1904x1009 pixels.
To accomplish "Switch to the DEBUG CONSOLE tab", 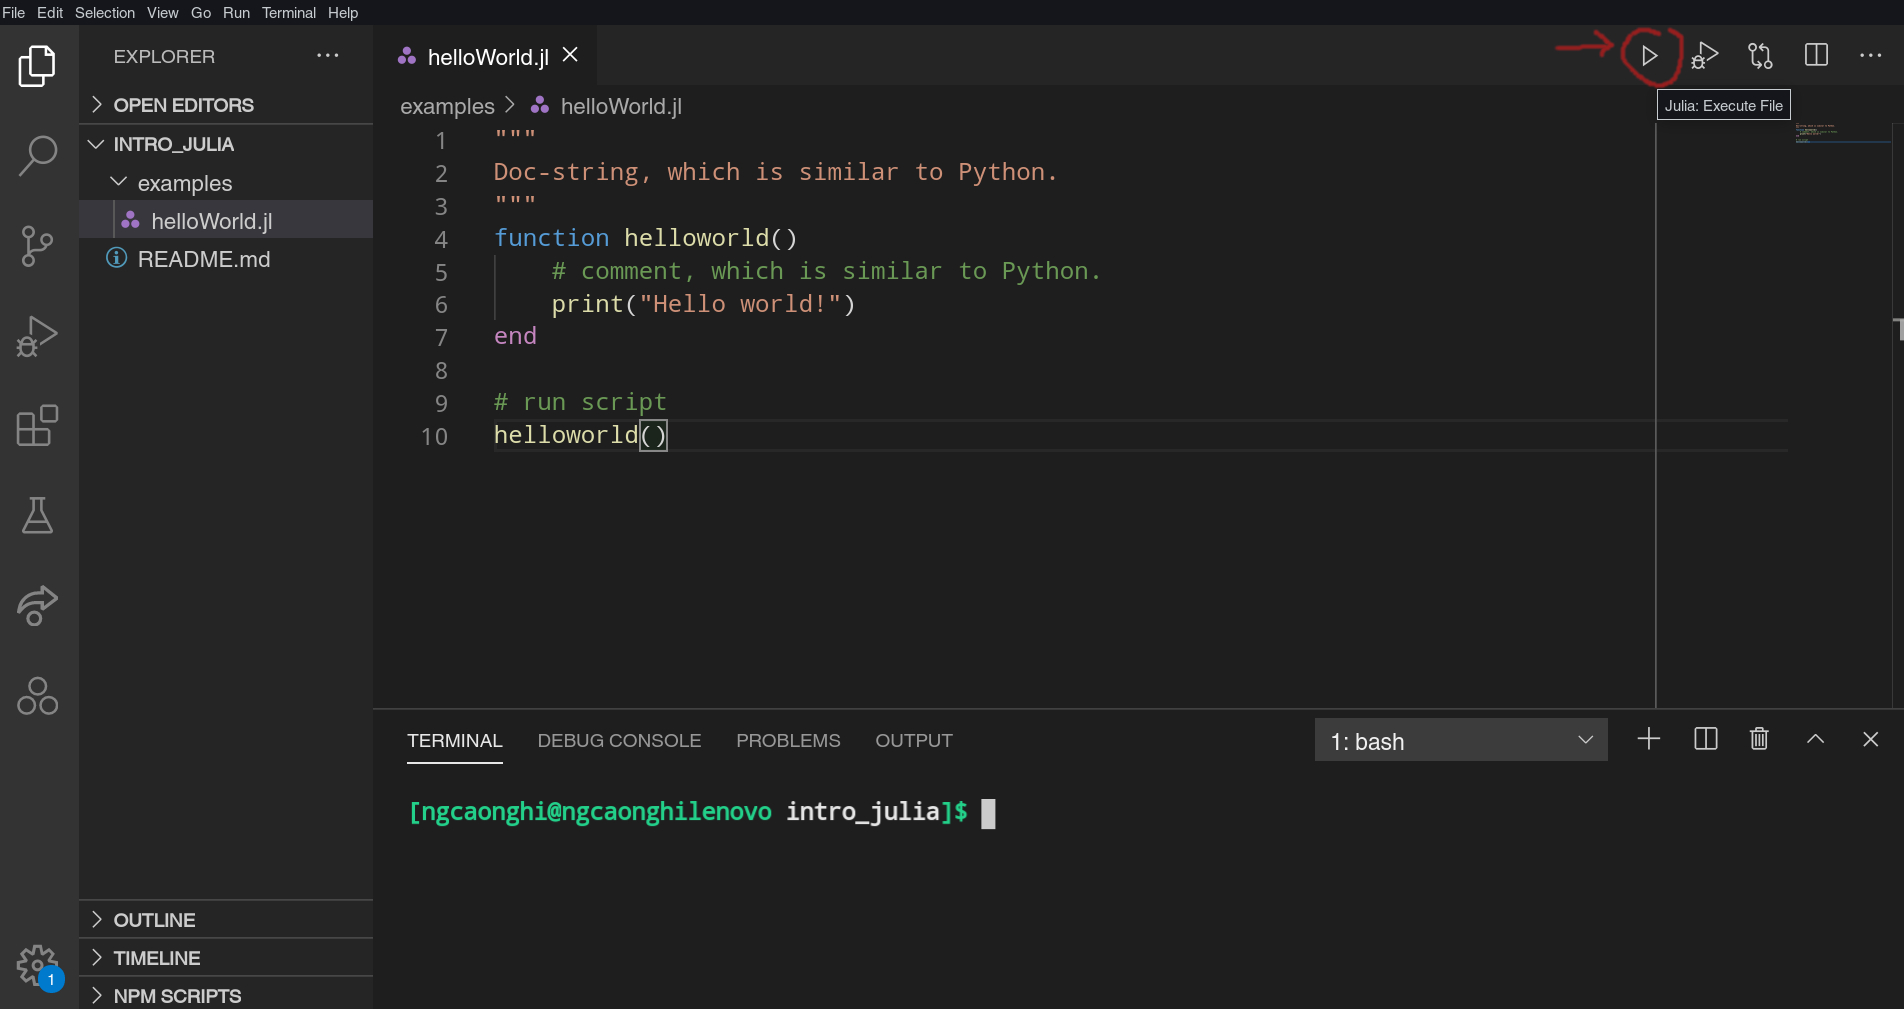I will tap(619, 741).
